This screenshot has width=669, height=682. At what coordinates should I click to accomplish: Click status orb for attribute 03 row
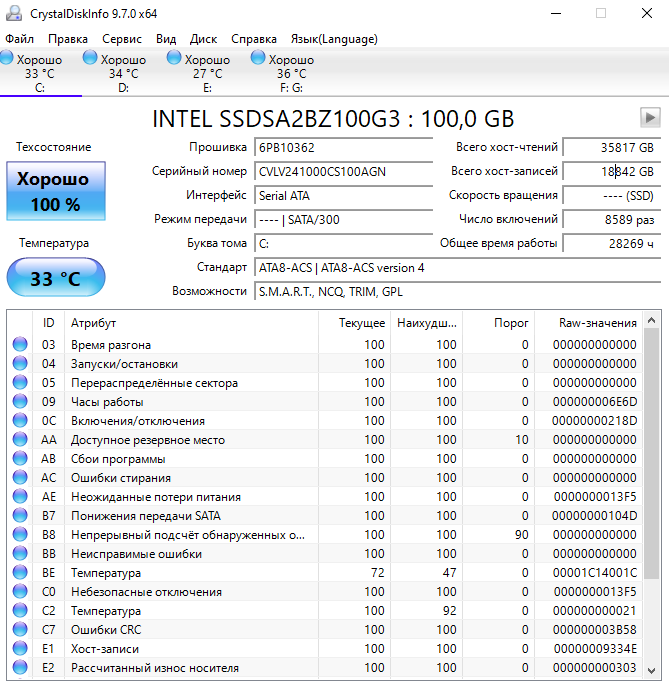pyautogui.click(x=20, y=345)
